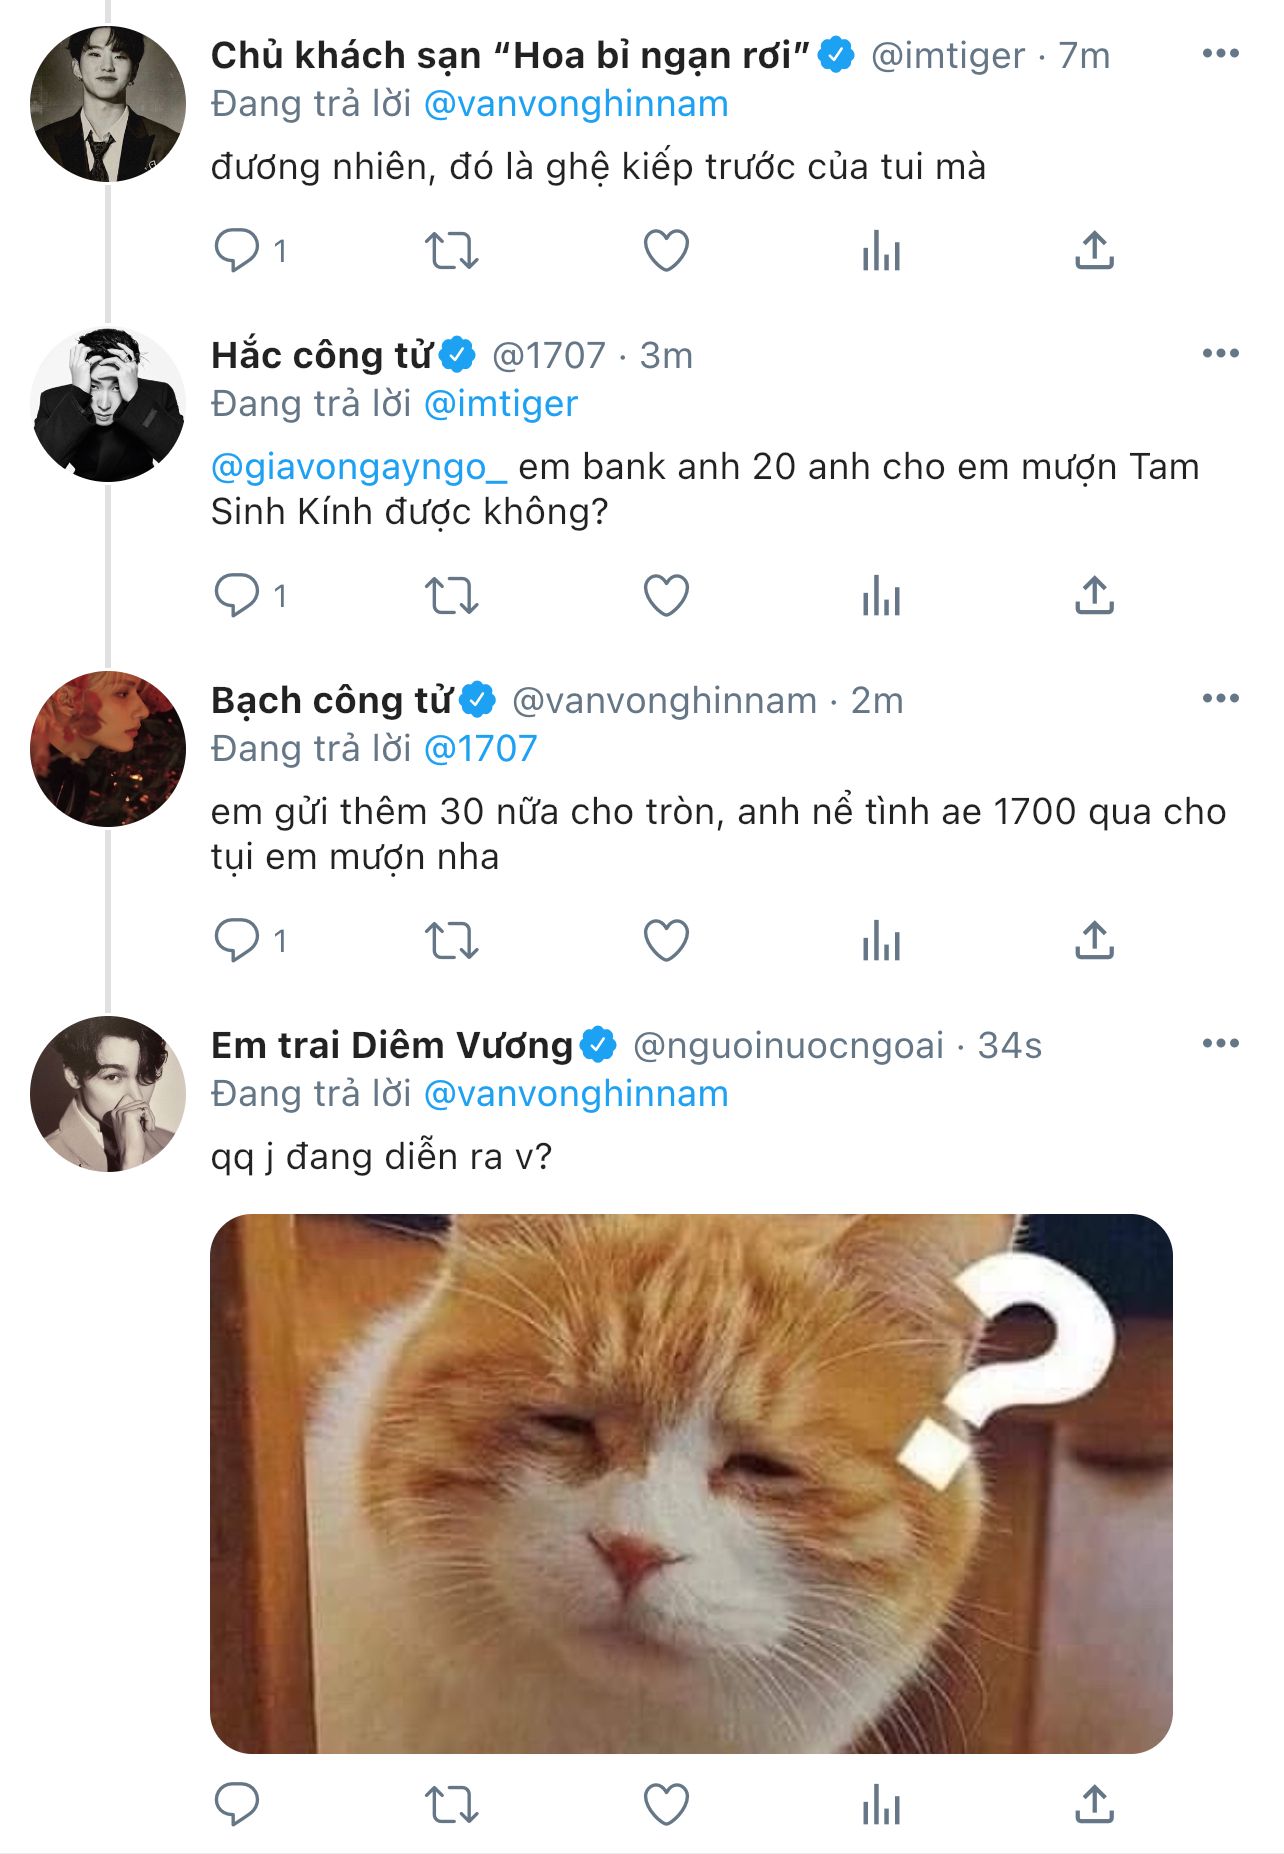Reply to the cat picture tweet

237,1805
